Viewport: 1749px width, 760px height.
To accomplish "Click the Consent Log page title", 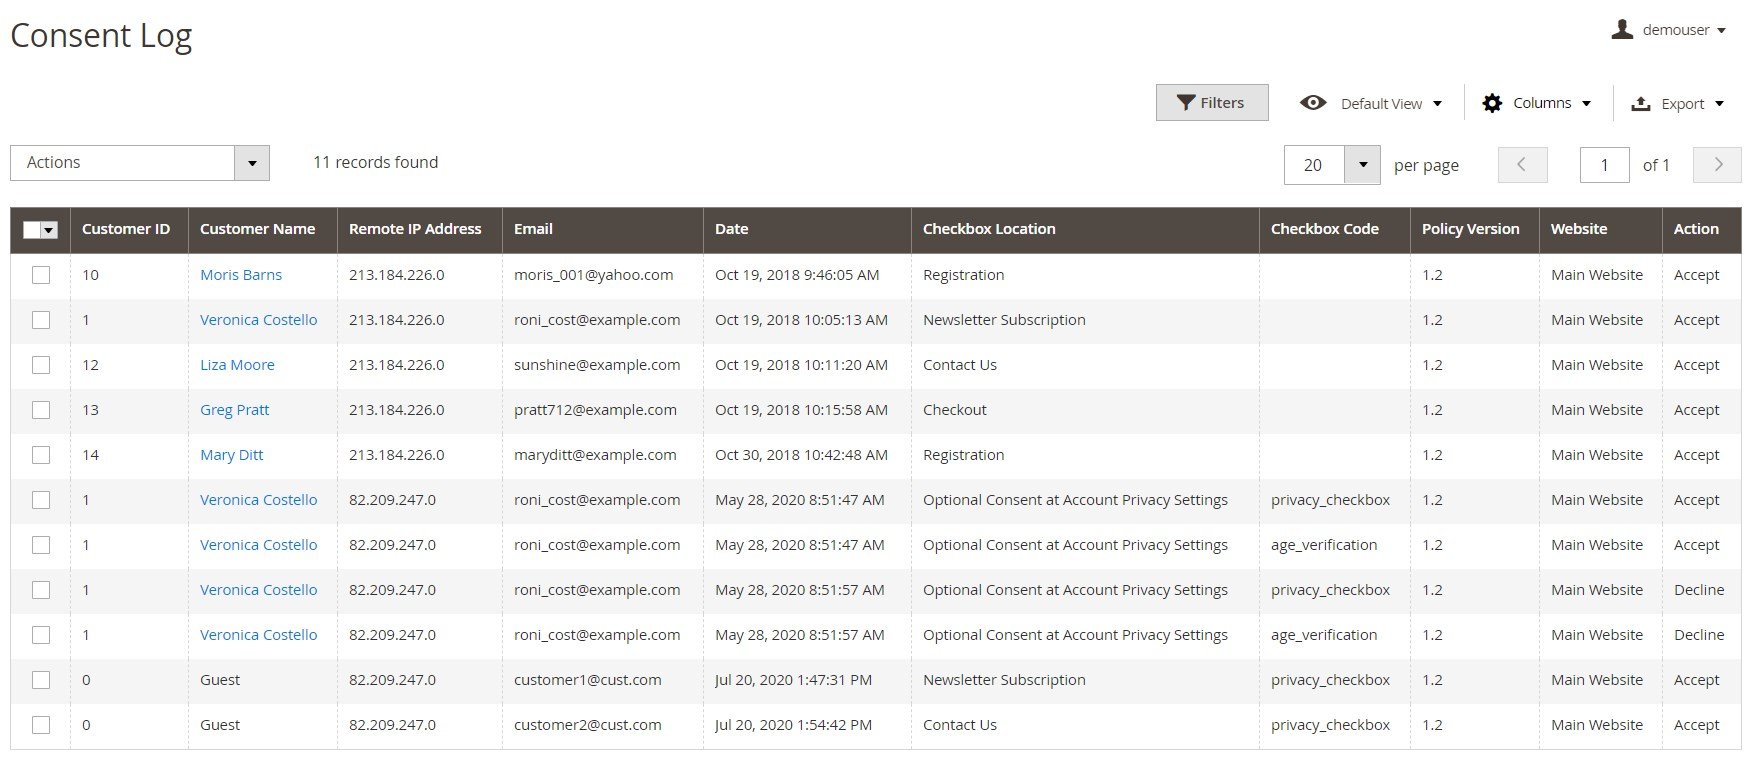I will click(x=101, y=36).
